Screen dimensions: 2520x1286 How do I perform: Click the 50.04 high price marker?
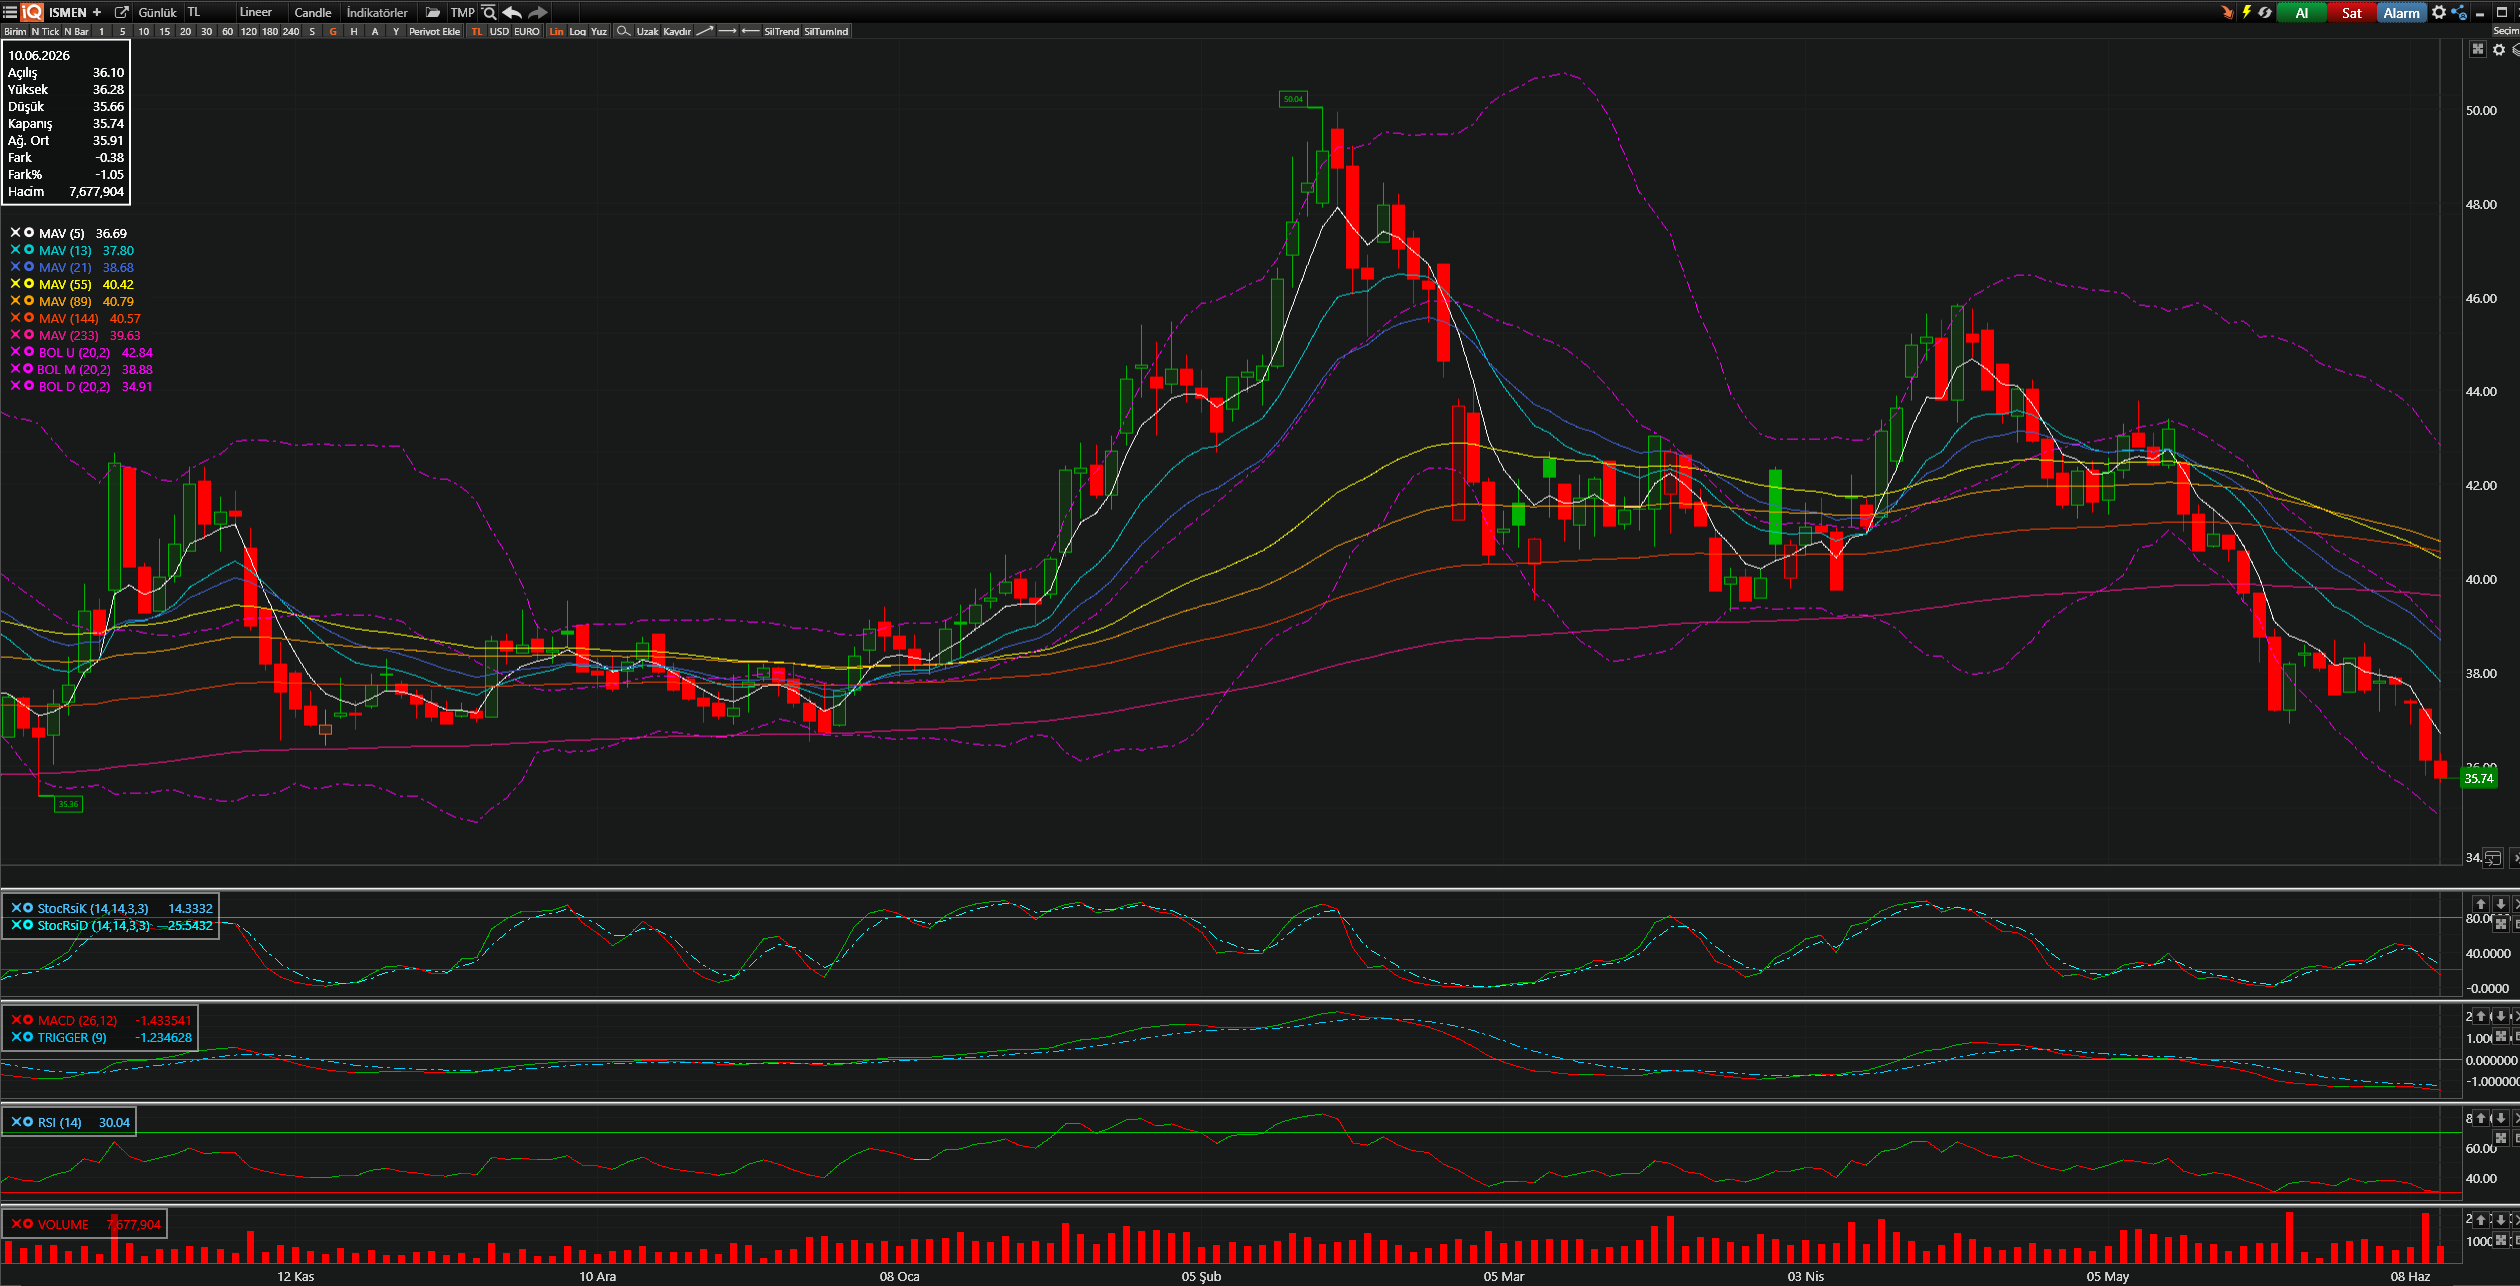tap(1293, 99)
